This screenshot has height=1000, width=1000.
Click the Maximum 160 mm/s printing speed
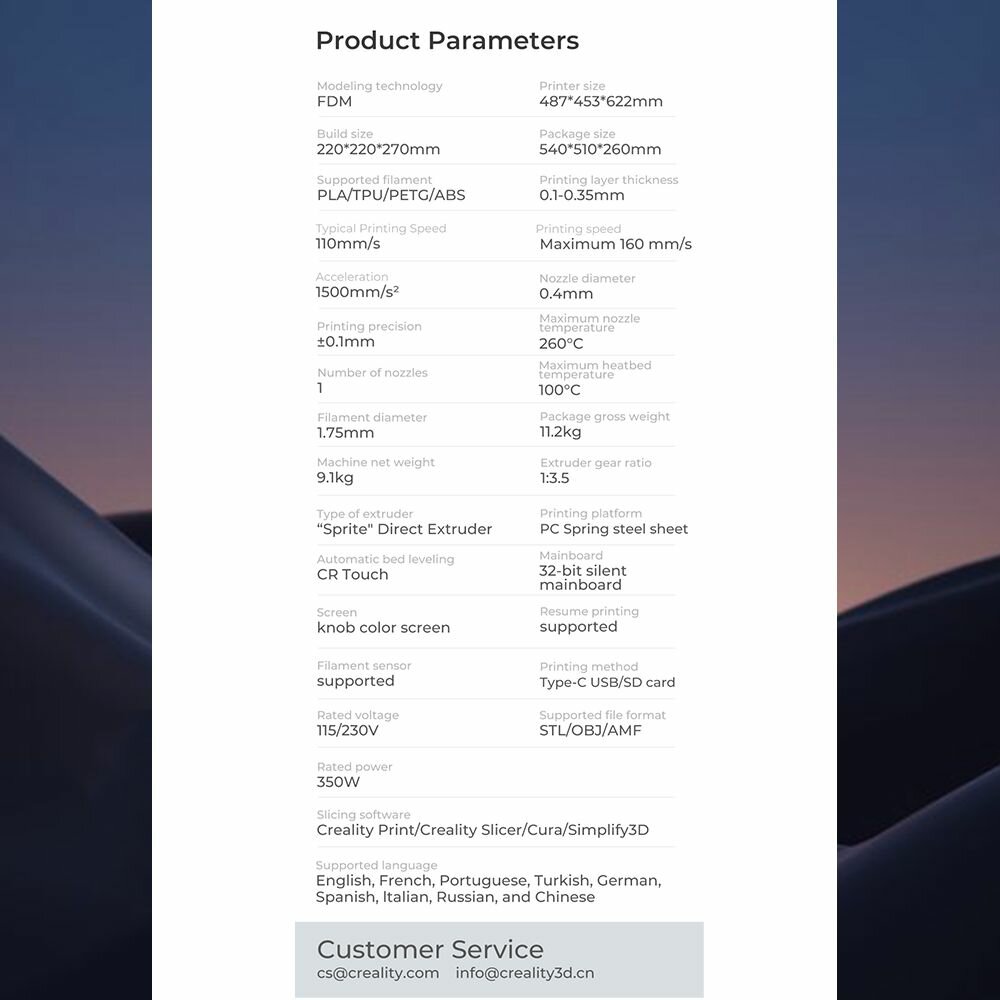615,245
